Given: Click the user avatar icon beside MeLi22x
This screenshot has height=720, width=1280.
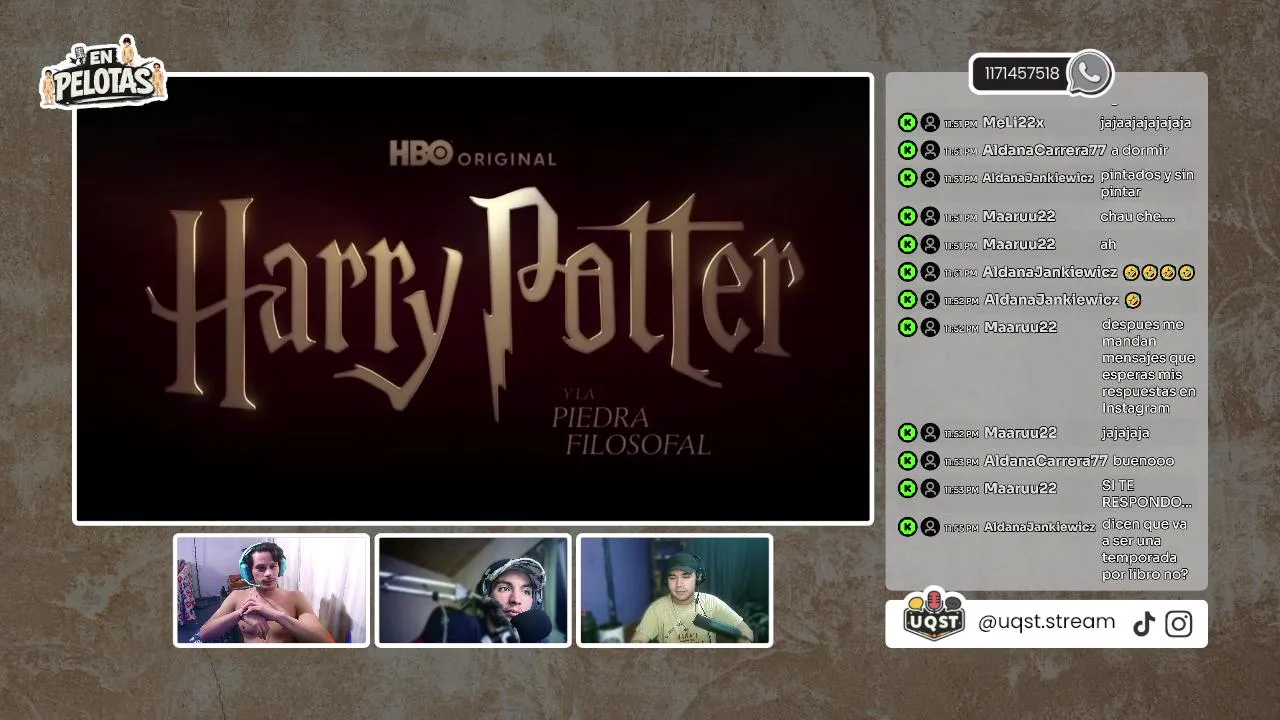Looking at the screenshot, I should 930,123.
